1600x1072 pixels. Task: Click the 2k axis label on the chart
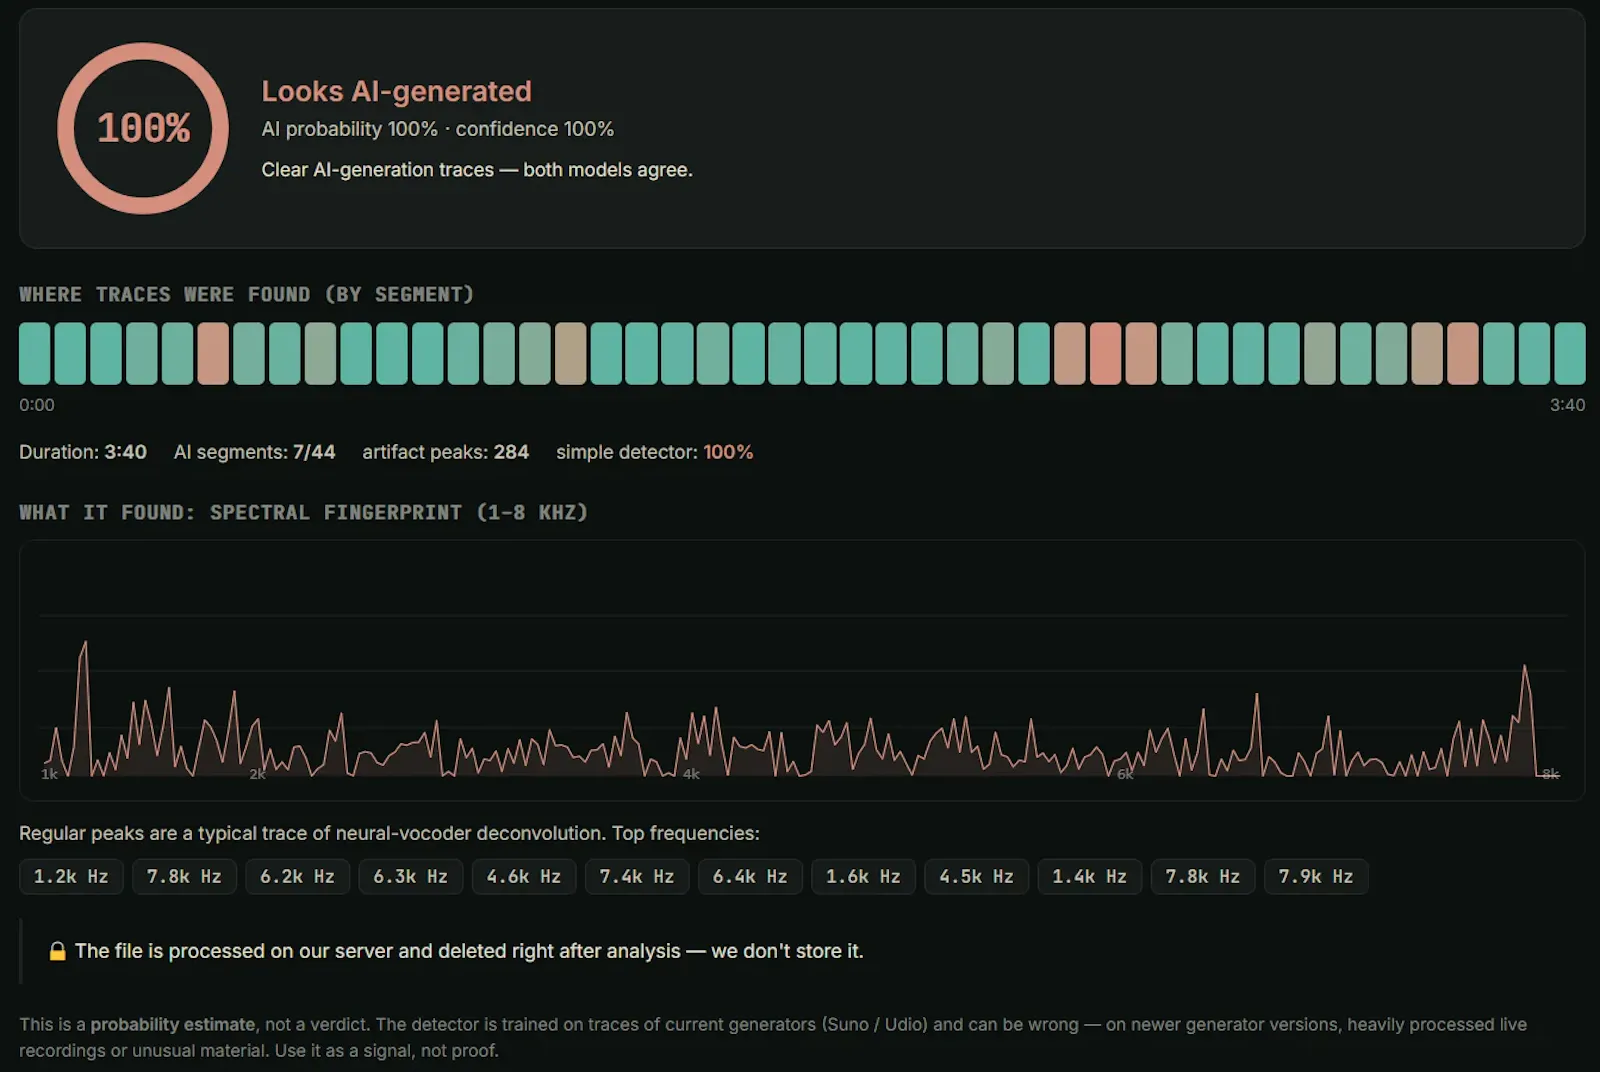coord(257,774)
